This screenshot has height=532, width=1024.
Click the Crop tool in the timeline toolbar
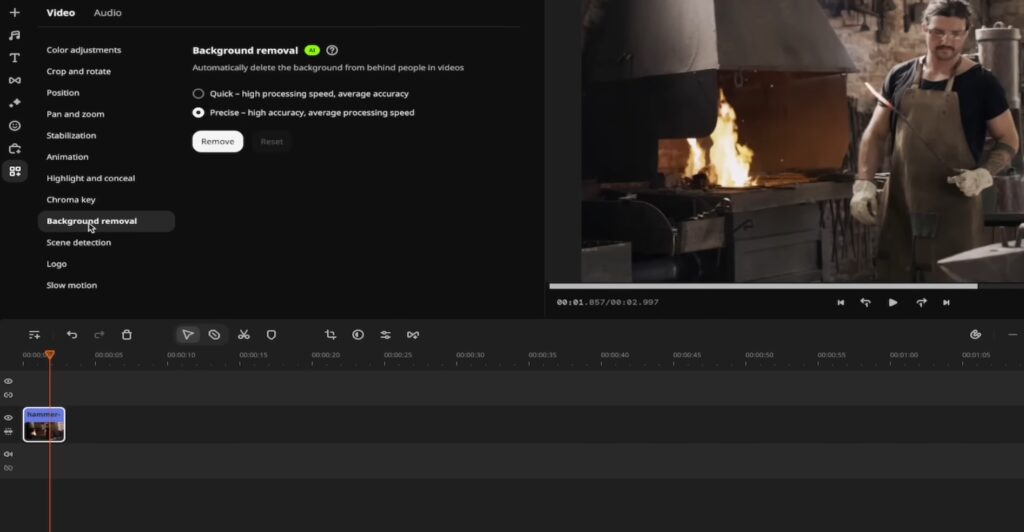point(330,335)
